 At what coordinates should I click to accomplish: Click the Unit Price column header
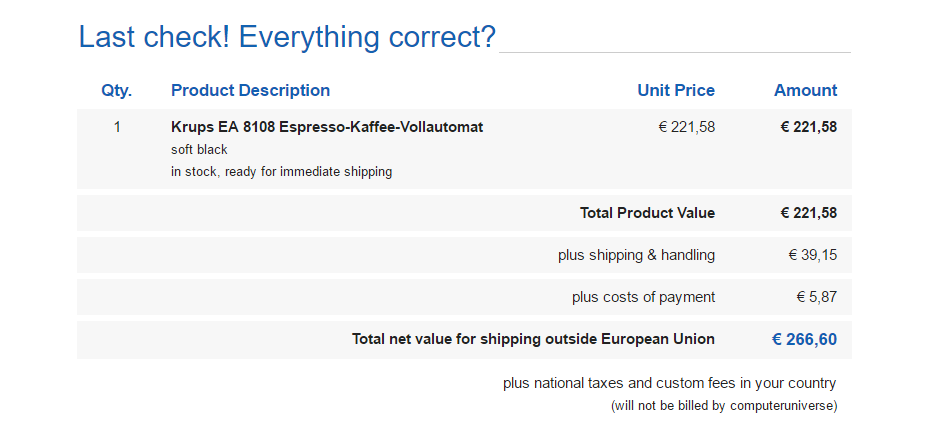click(x=676, y=91)
